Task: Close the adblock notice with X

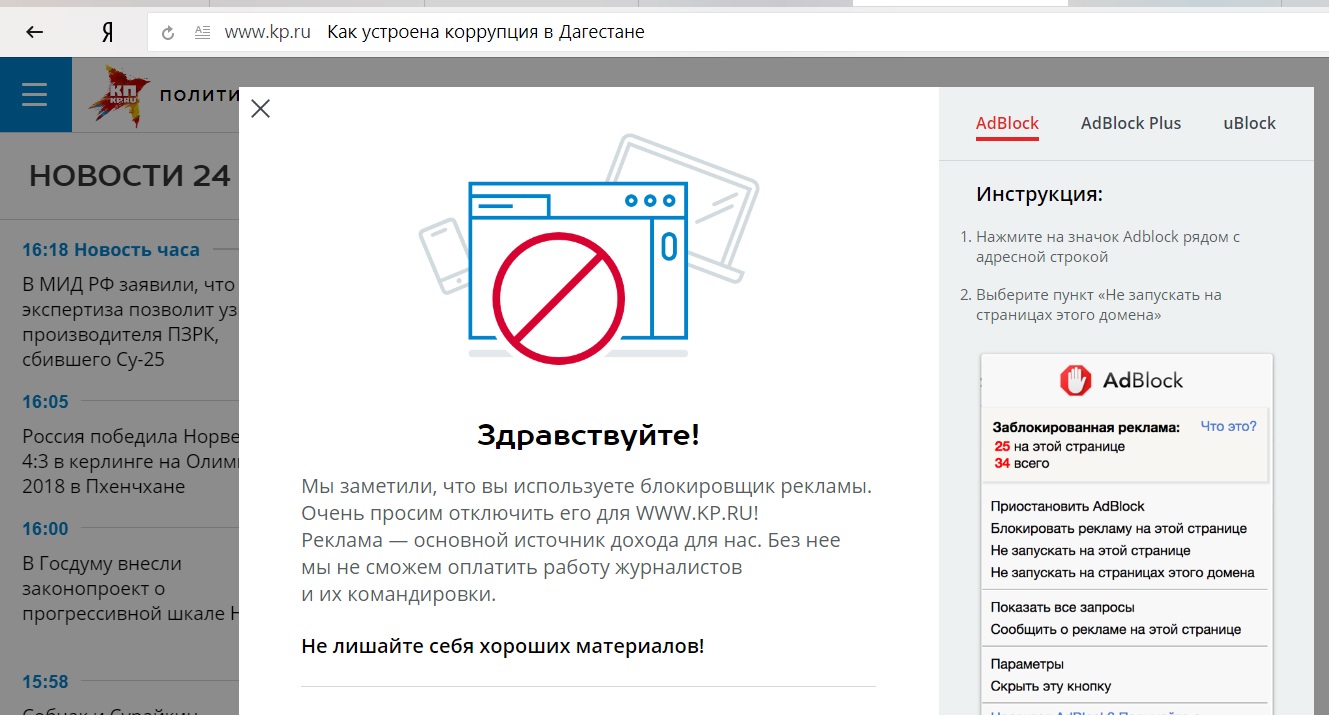Action: coord(260,109)
